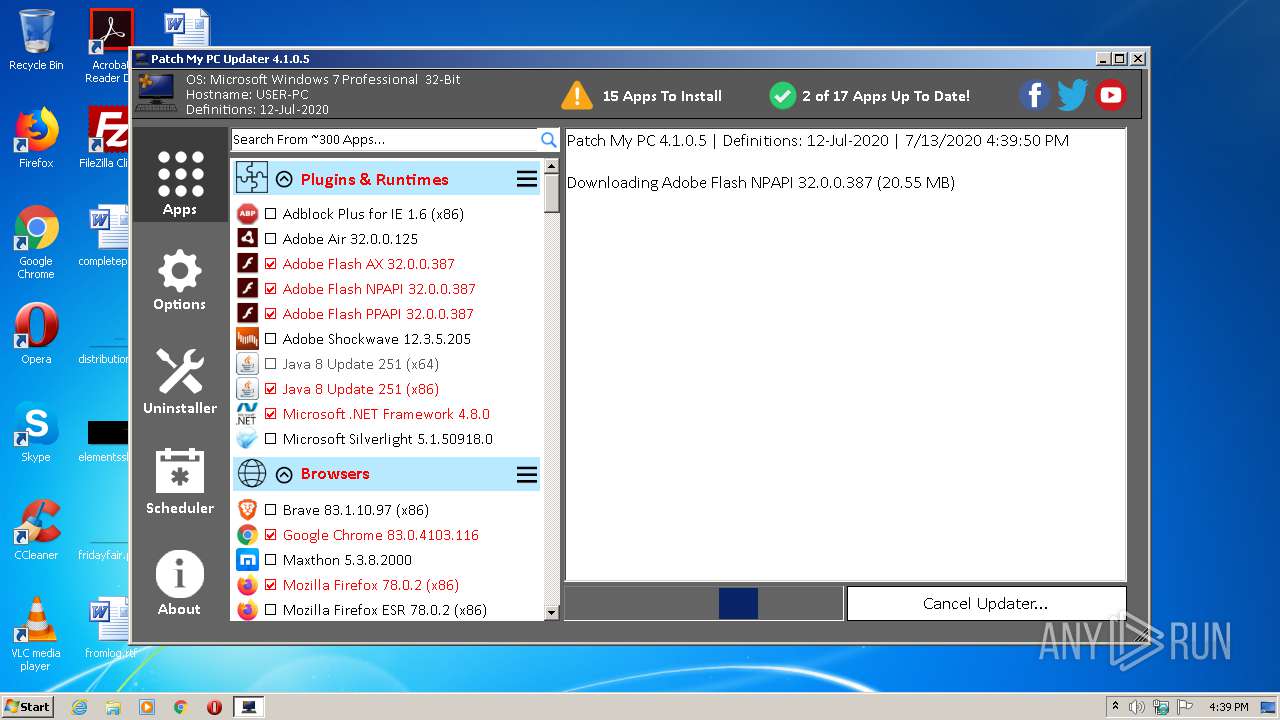Viewport: 1280px width, 720px height.
Task: Uncheck Microsoft .NET Framework 4.8.0
Action: click(x=271, y=414)
